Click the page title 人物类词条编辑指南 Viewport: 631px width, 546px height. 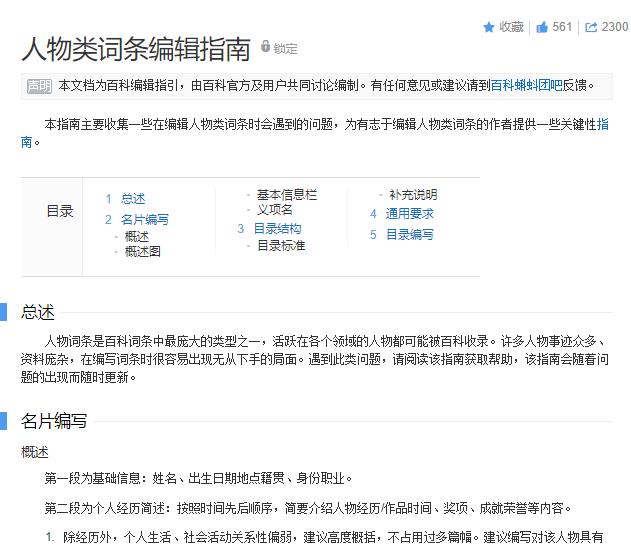pos(136,49)
